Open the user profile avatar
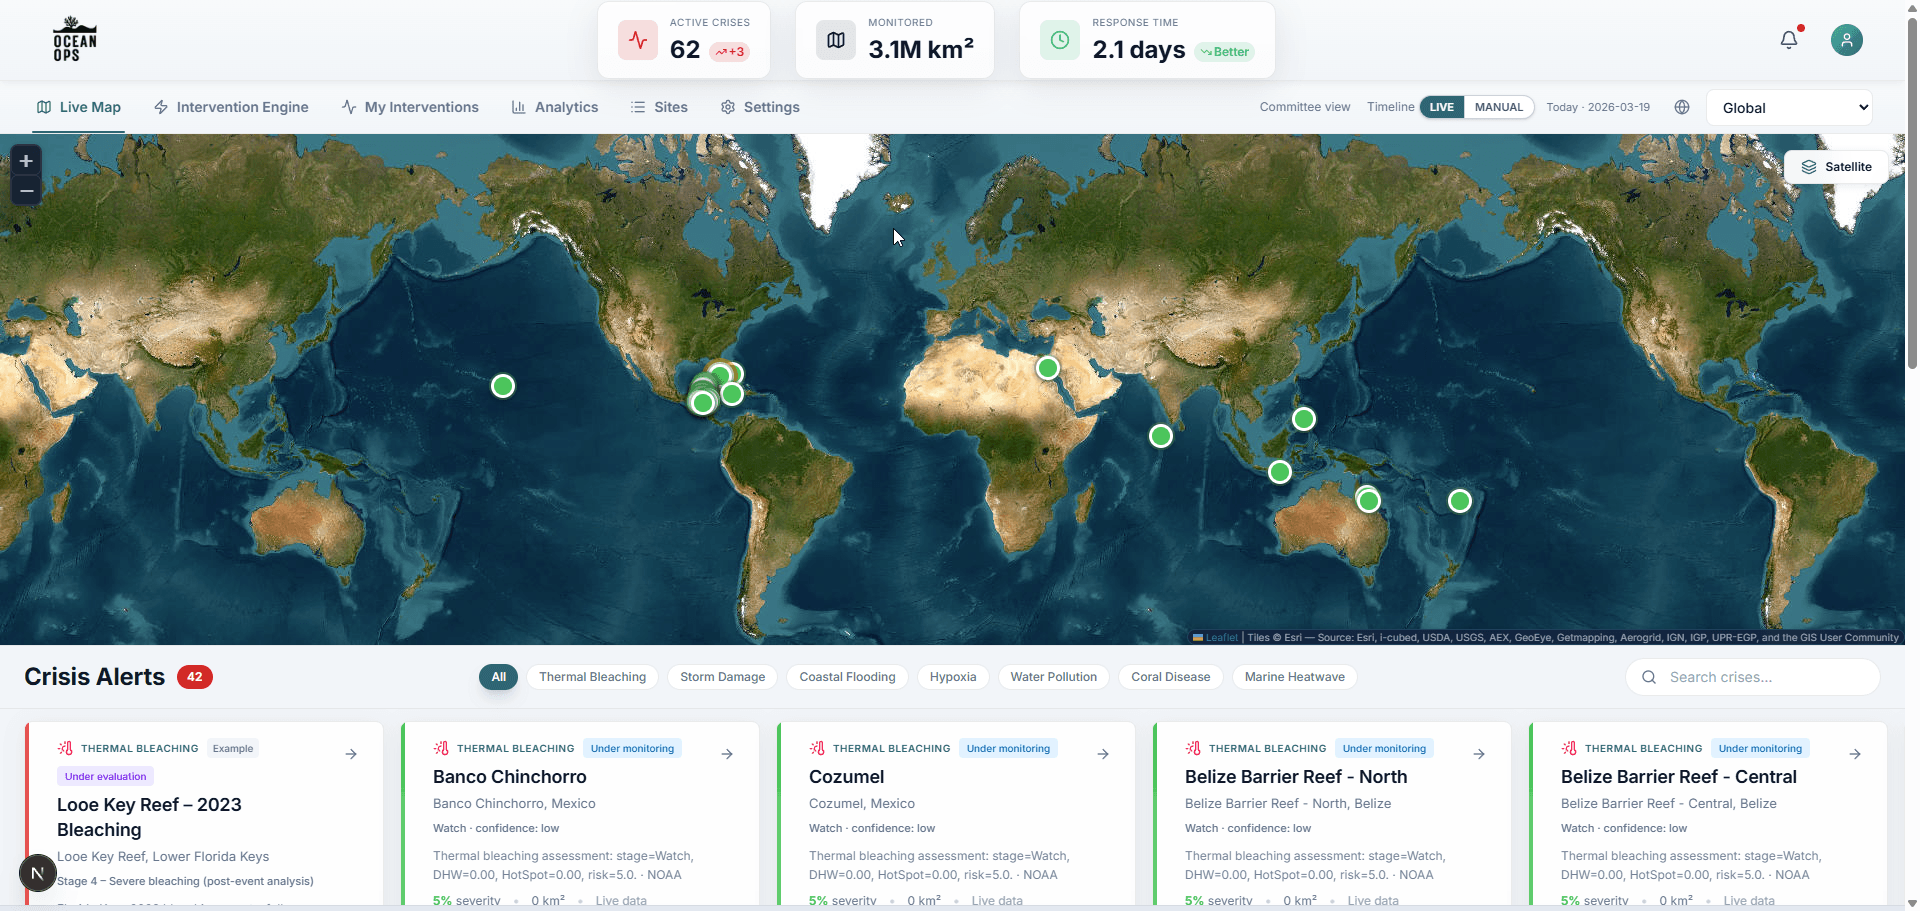 pos(1847,40)
